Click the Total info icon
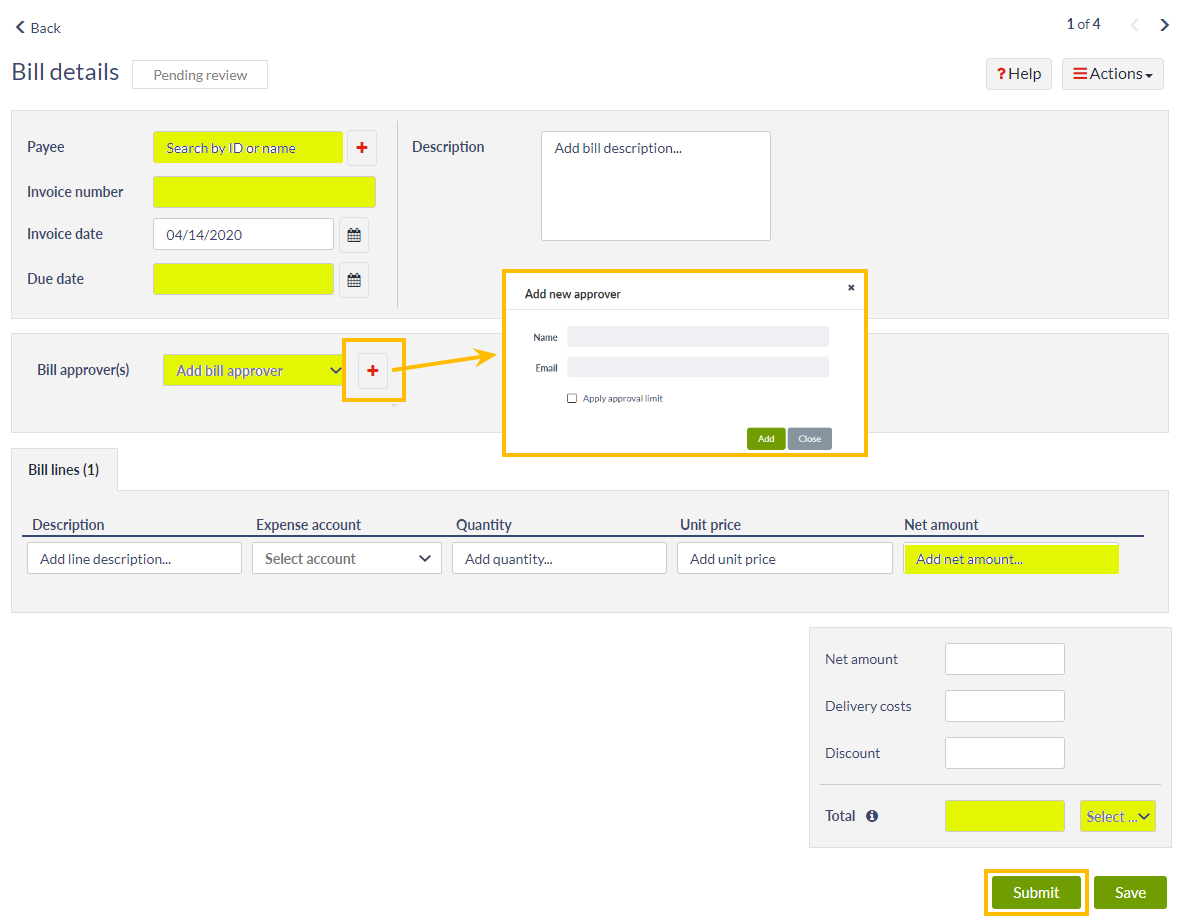 [872, 816]
